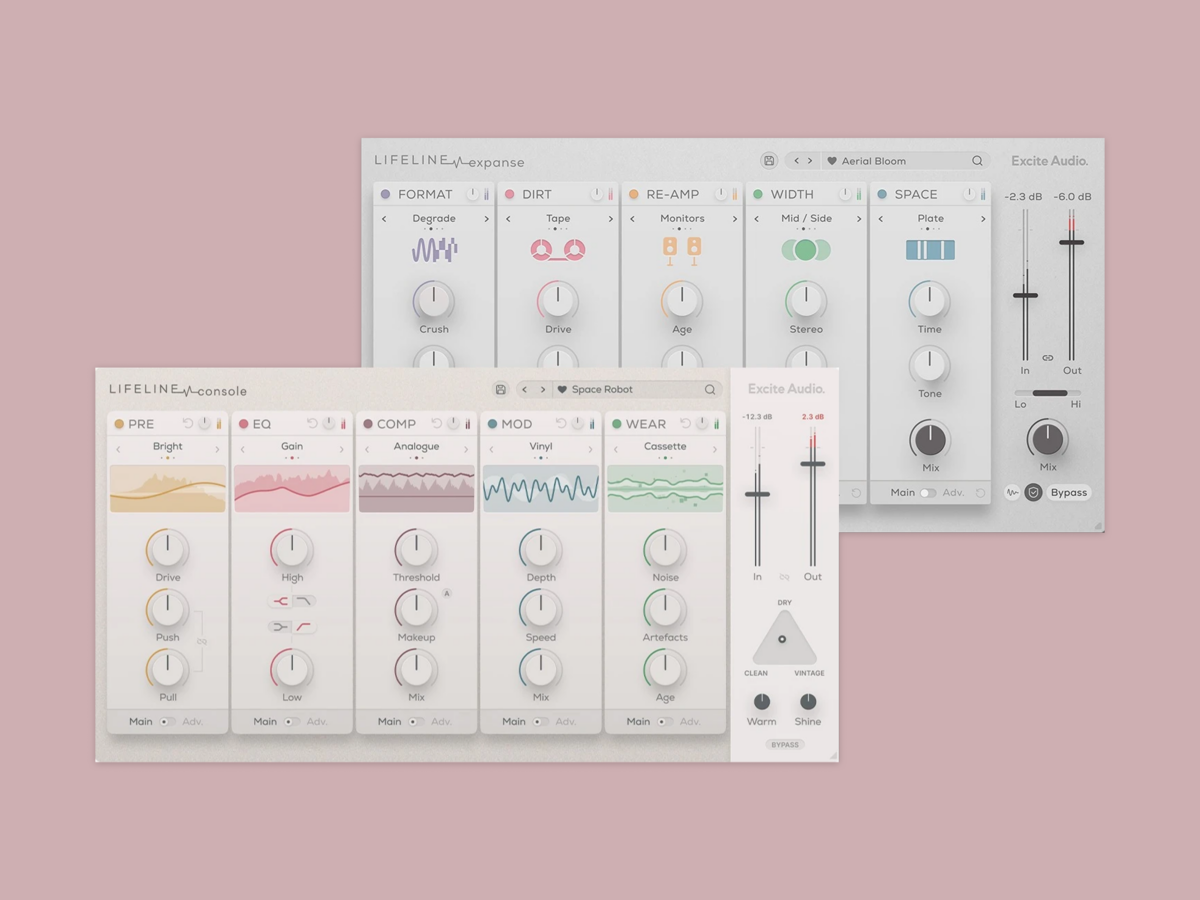This screenshot has height=900, width=1200.
Task: Reset the PRE module in Console
Action: pyautogui.click(x=188, y=424)
